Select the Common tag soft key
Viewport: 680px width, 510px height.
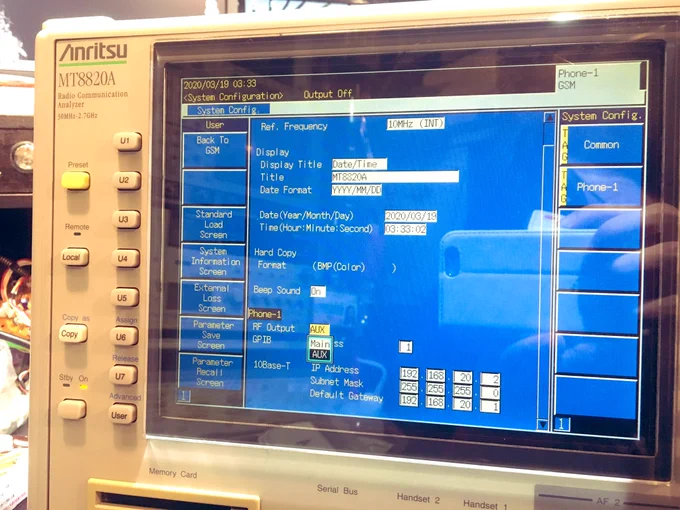(x=601, y=144)
